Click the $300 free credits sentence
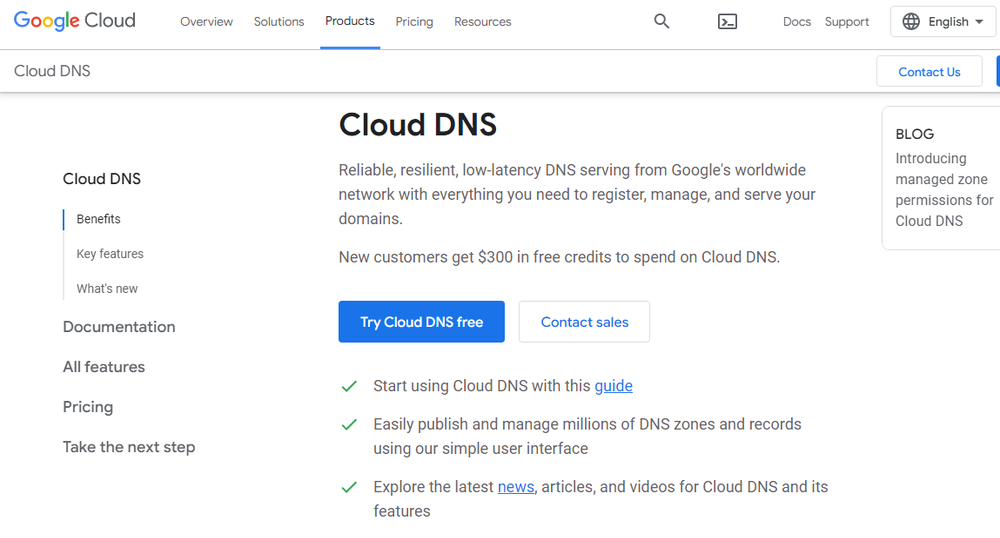 point(559,257)
